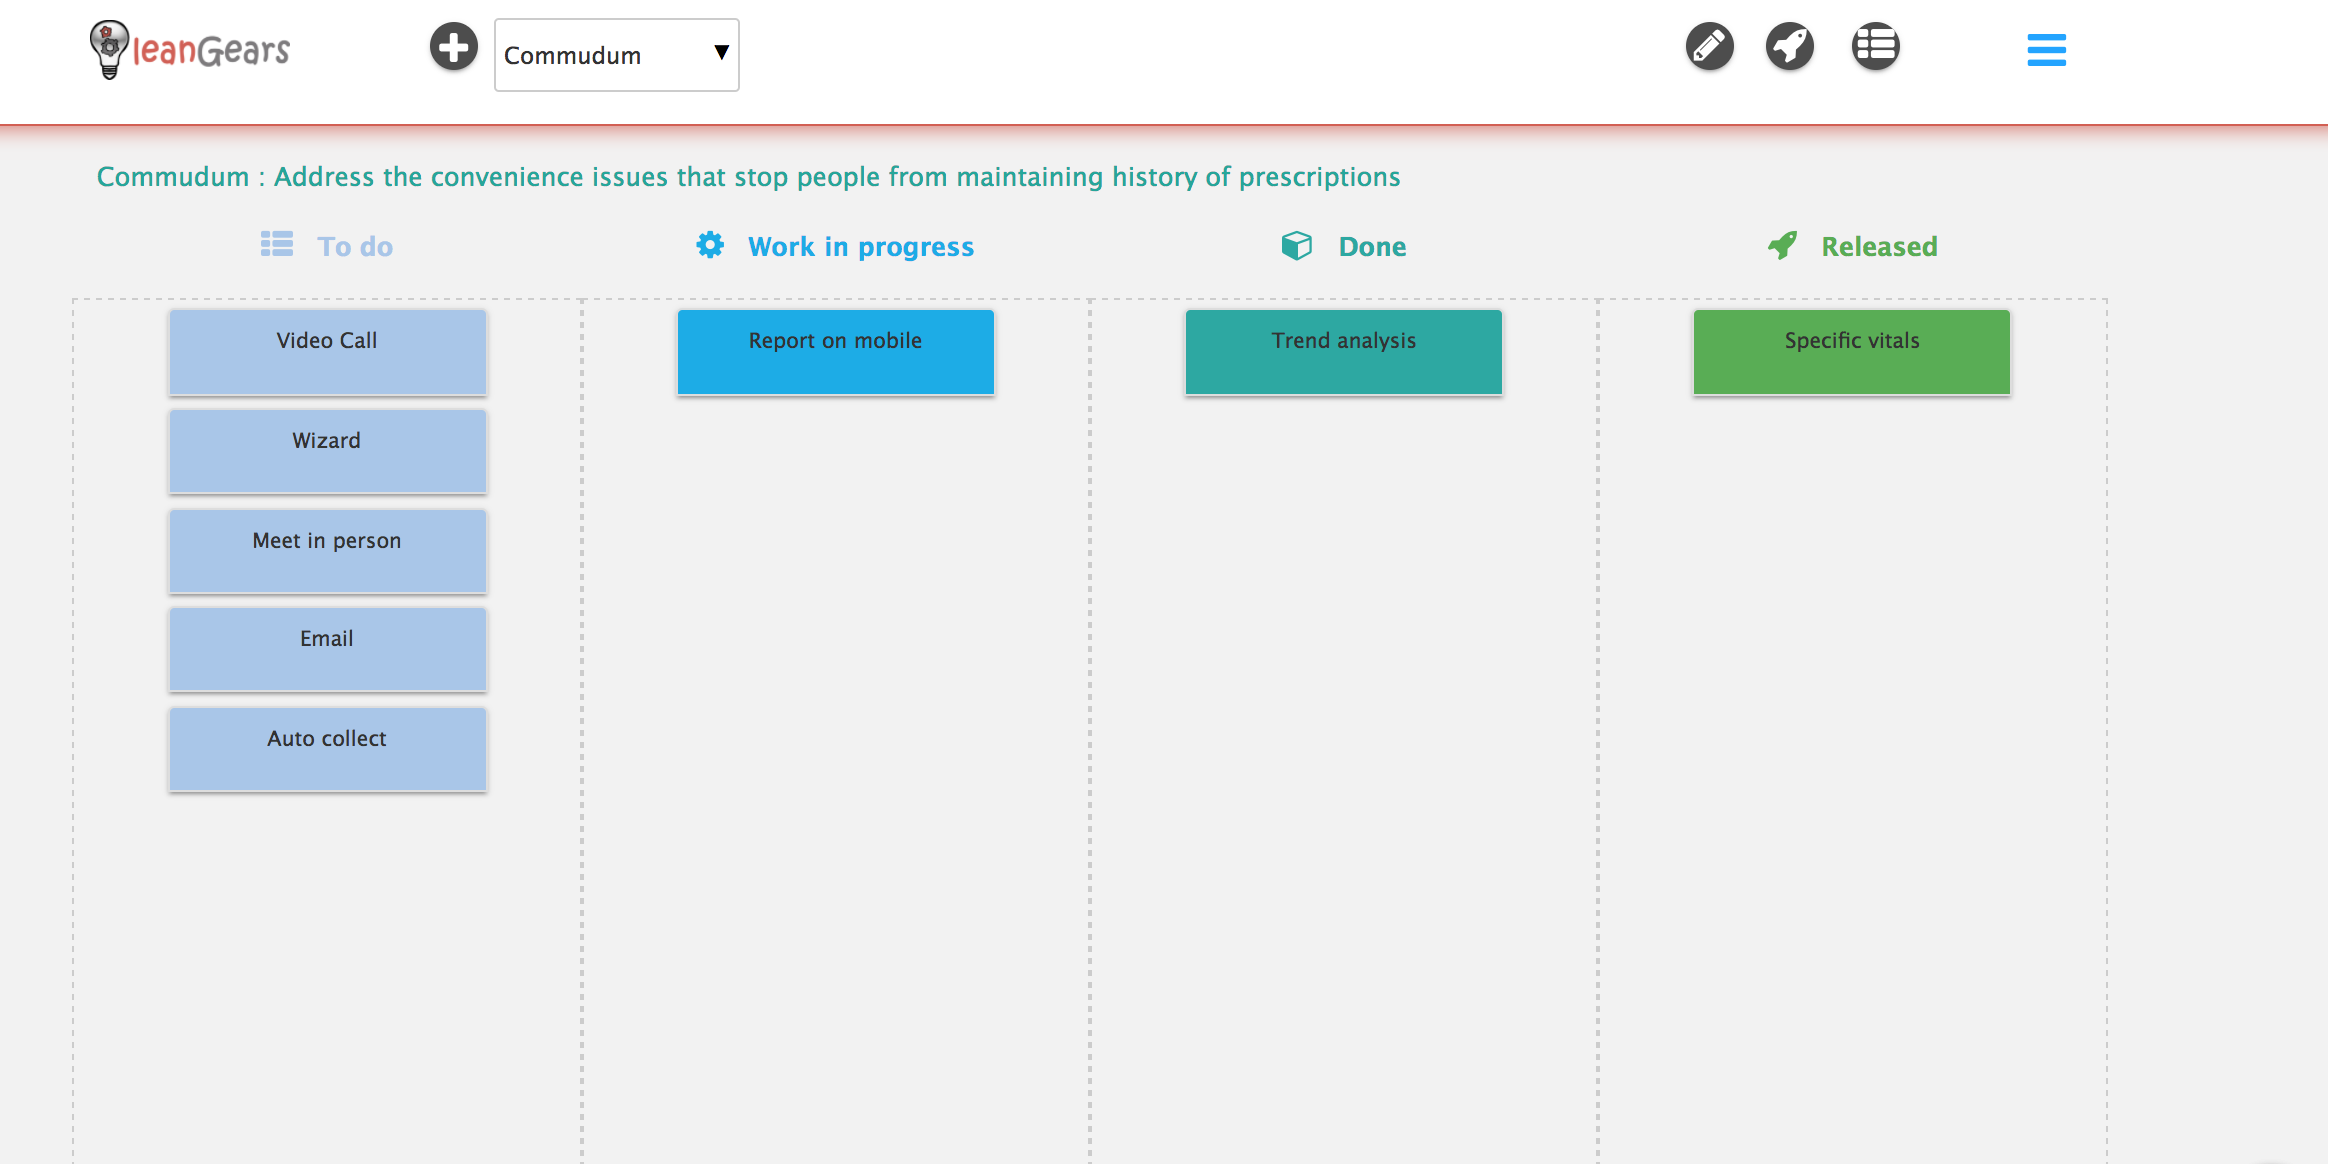
Task: Click the Work in progress gear icon
Action: coord(710,245)
